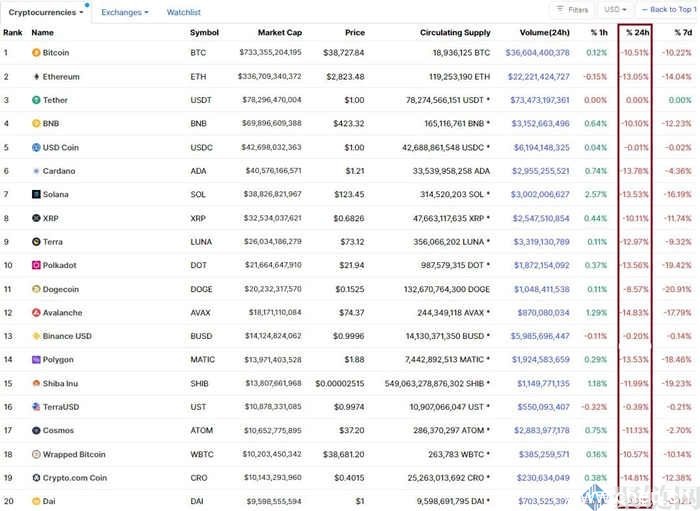Sort table by Market Cap column
Screen dimensions: 700x511
tap(280, 32)
